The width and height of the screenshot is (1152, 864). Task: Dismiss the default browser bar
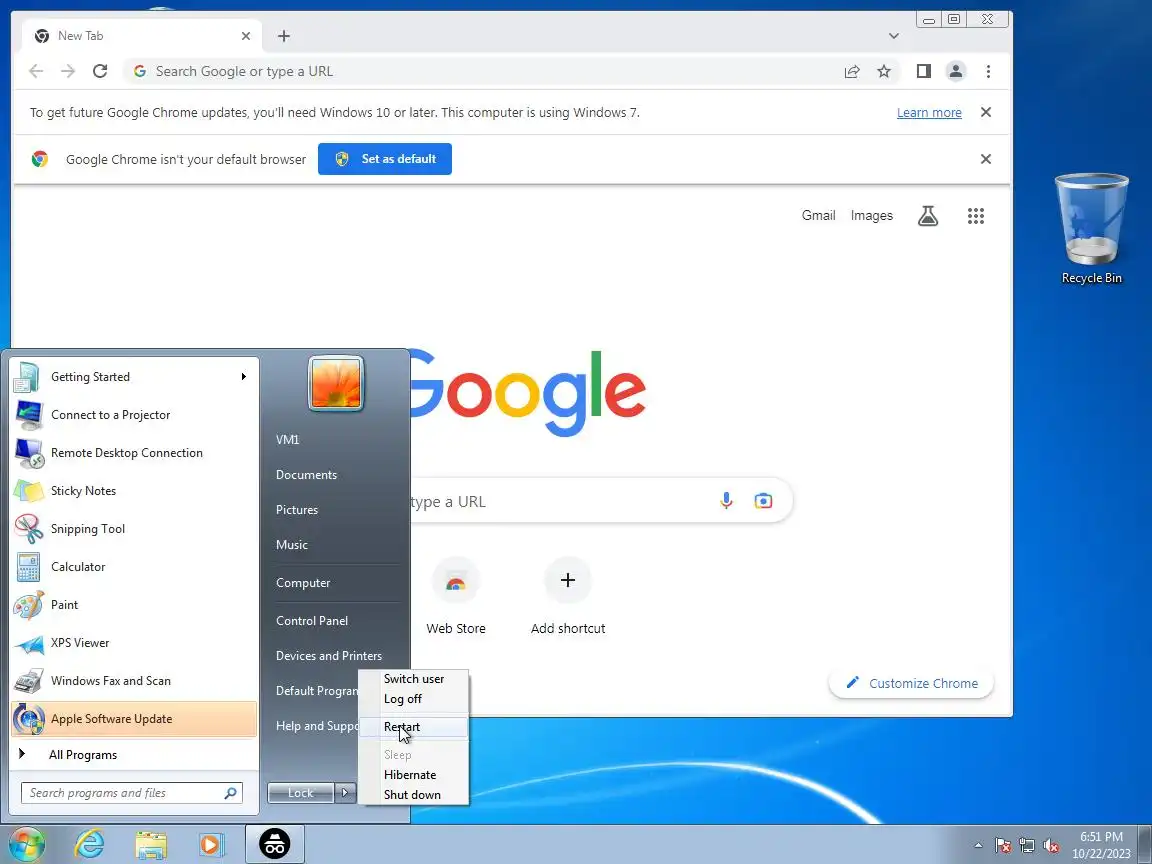[x=986, y=159]
